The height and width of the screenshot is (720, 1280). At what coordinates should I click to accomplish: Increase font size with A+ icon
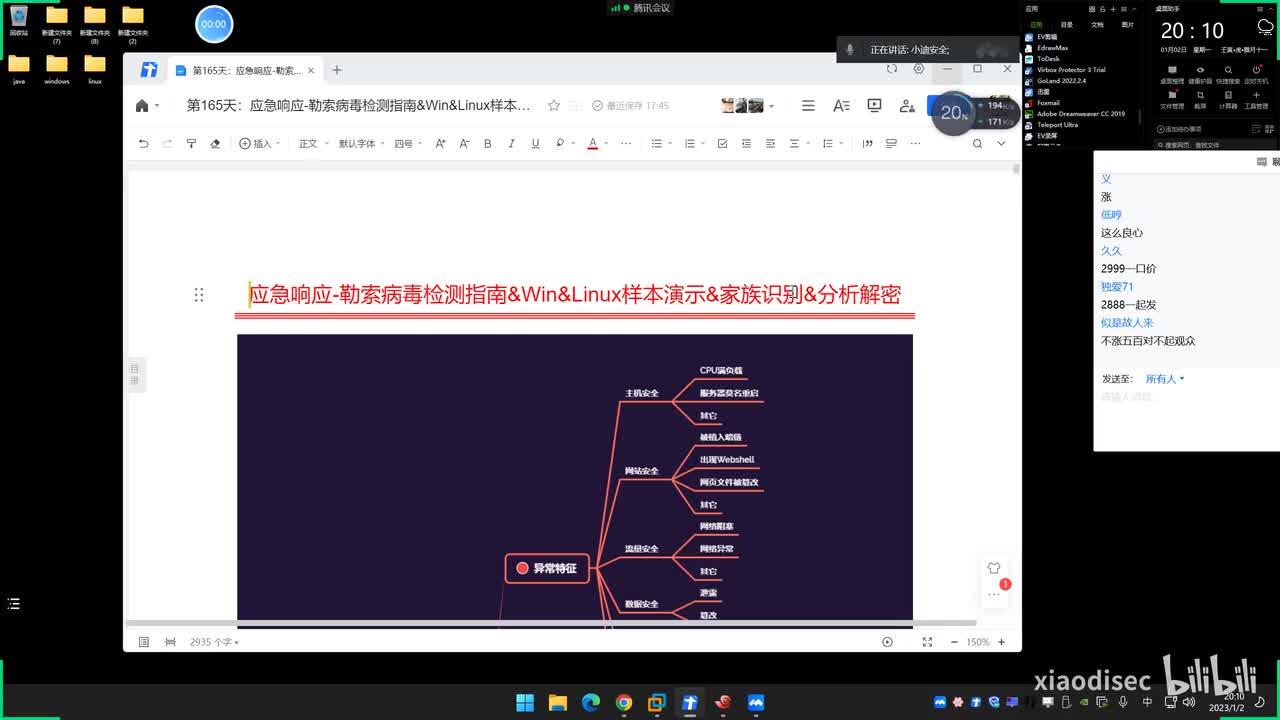[440, 144]
